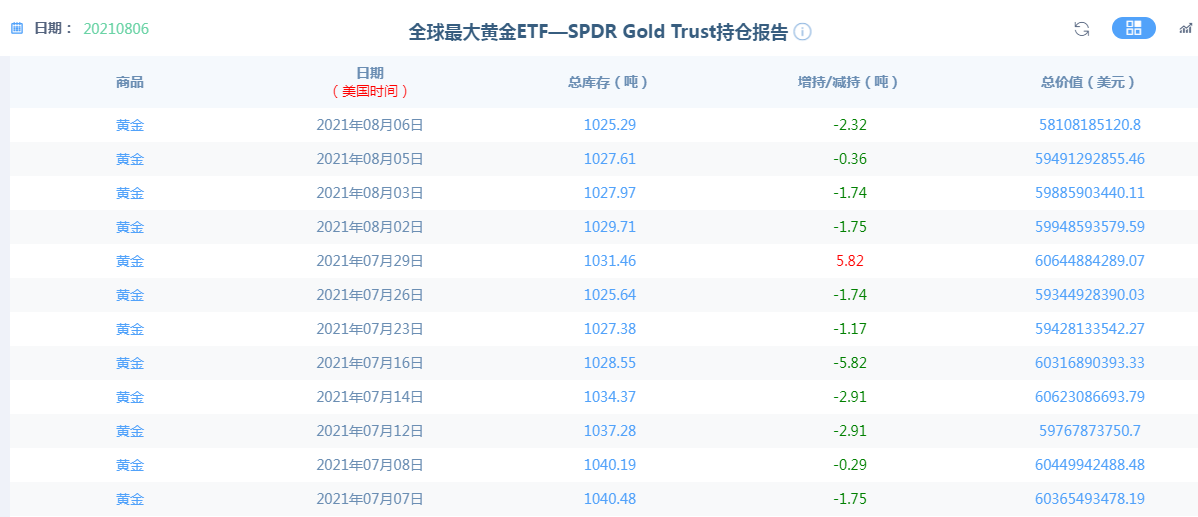This screenshot has width=1198, height=517.
Task: Click the change value -2.32
Action: (x=850, y=125)
